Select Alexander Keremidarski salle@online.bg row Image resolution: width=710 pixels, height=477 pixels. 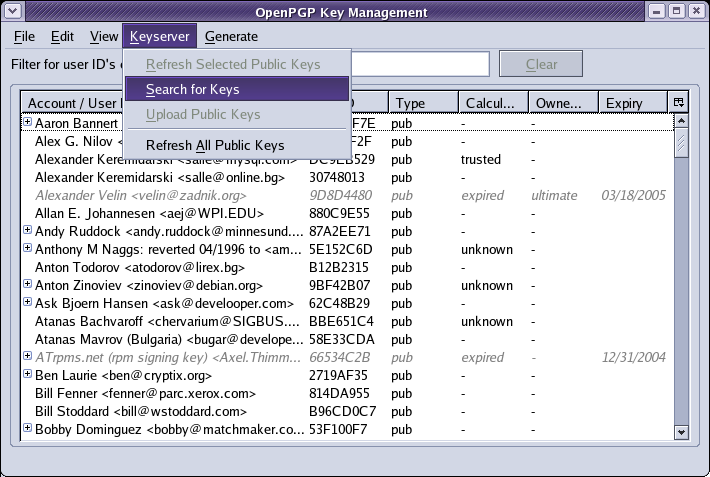tap(347, 178)
